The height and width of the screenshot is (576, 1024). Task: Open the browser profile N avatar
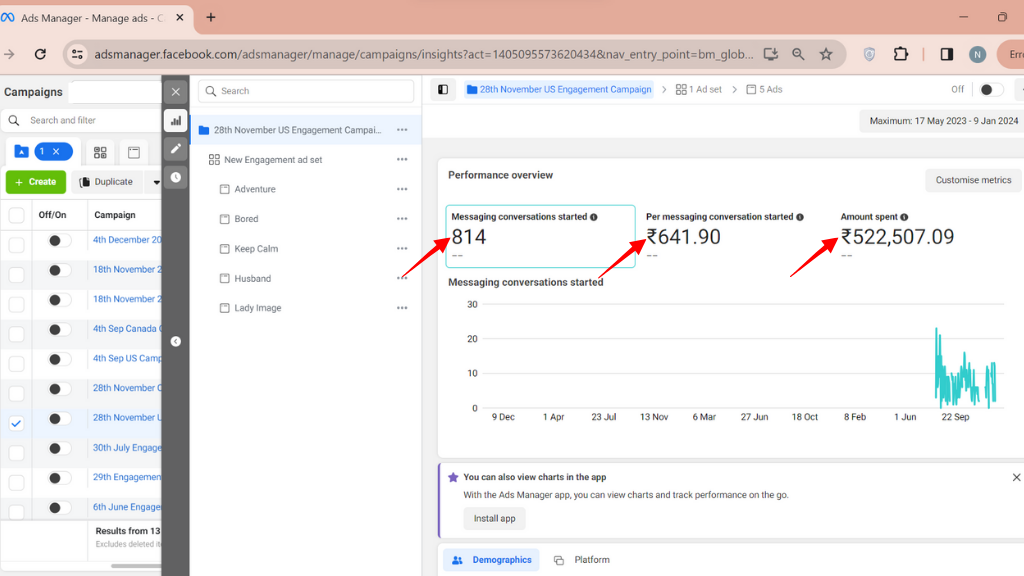(x=978, y=55)
